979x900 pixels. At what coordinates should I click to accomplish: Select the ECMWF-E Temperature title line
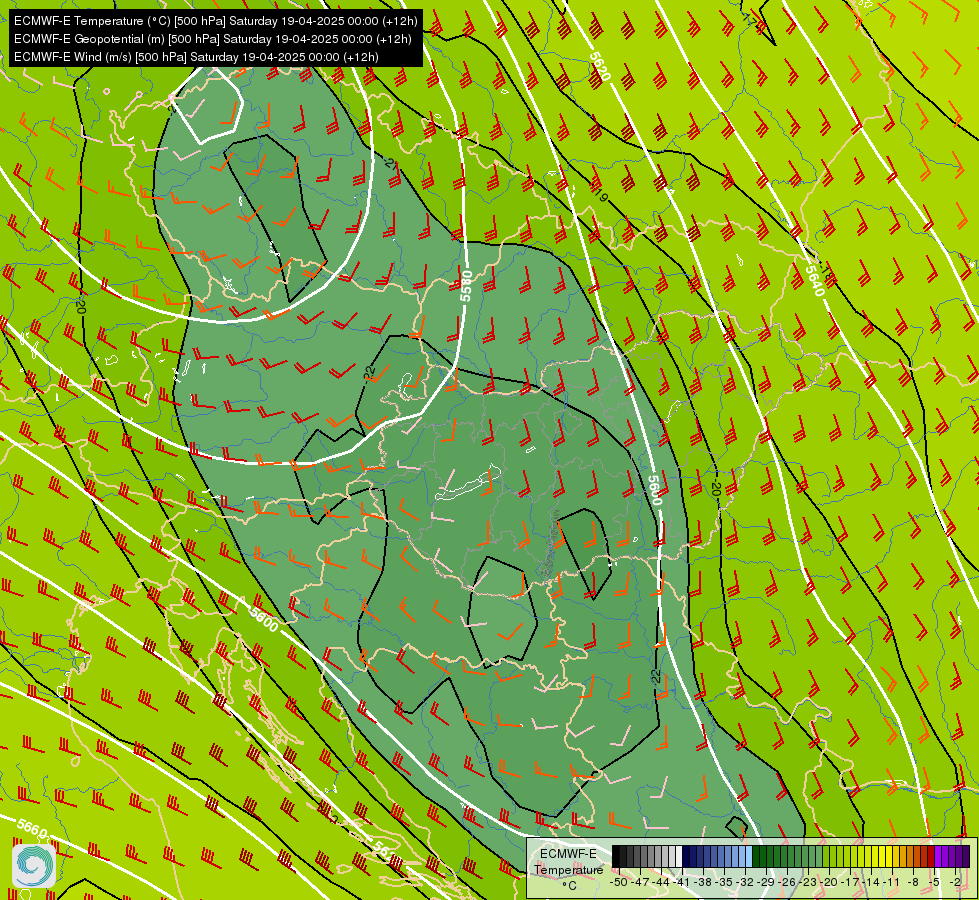pos(215,21)
